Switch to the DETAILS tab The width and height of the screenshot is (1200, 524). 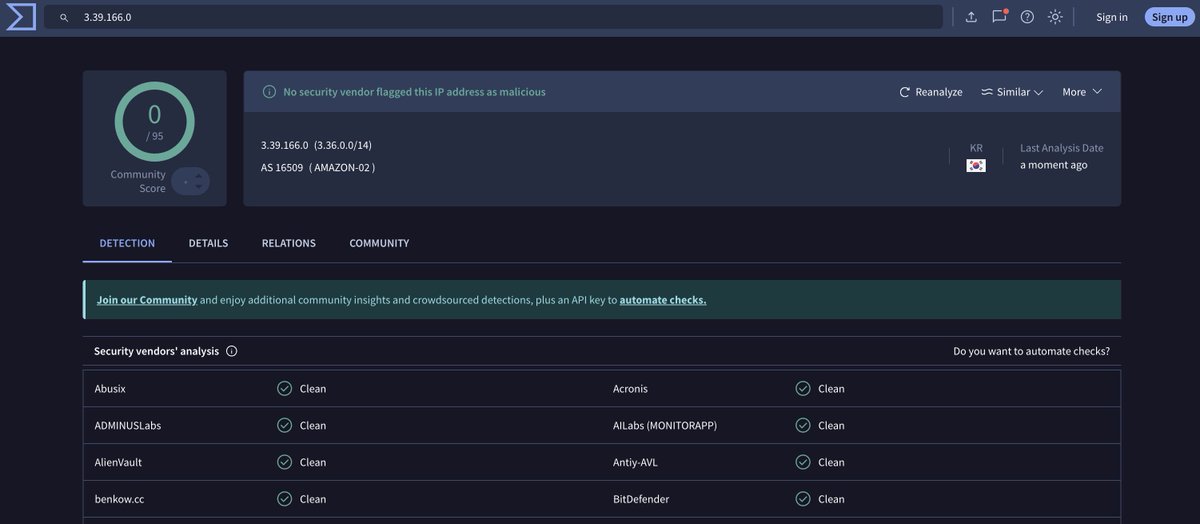[x=208, y=243]
